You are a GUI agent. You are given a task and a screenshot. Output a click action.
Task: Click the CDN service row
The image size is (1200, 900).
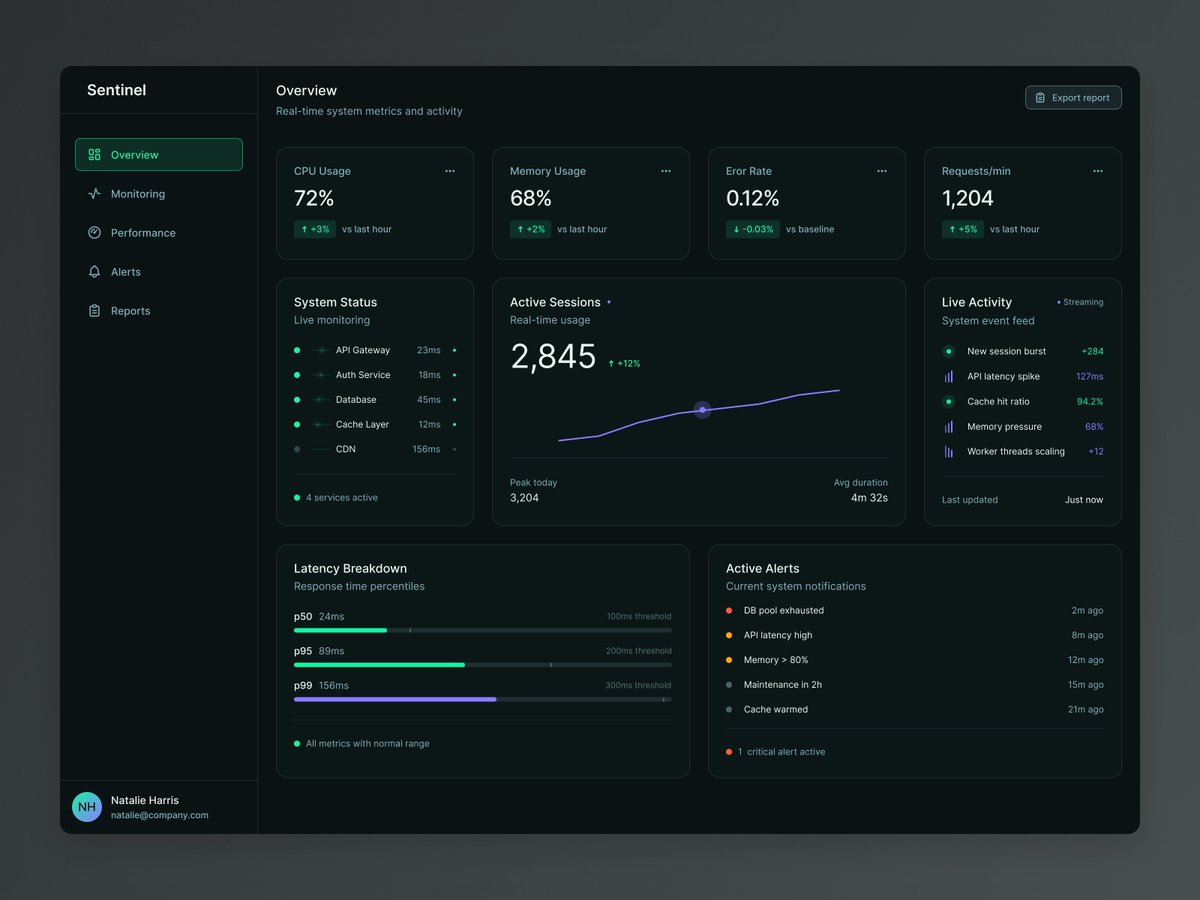(x=375, y=449)
